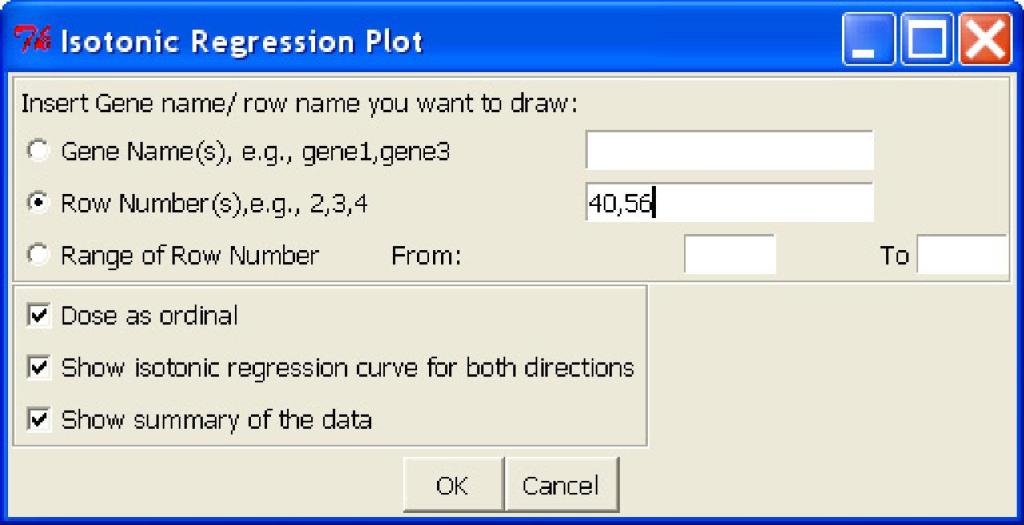The width and height of the screenshot is (1024, 525).
Task: Click the 'From:' label text
Action: (x=426, y=256)
